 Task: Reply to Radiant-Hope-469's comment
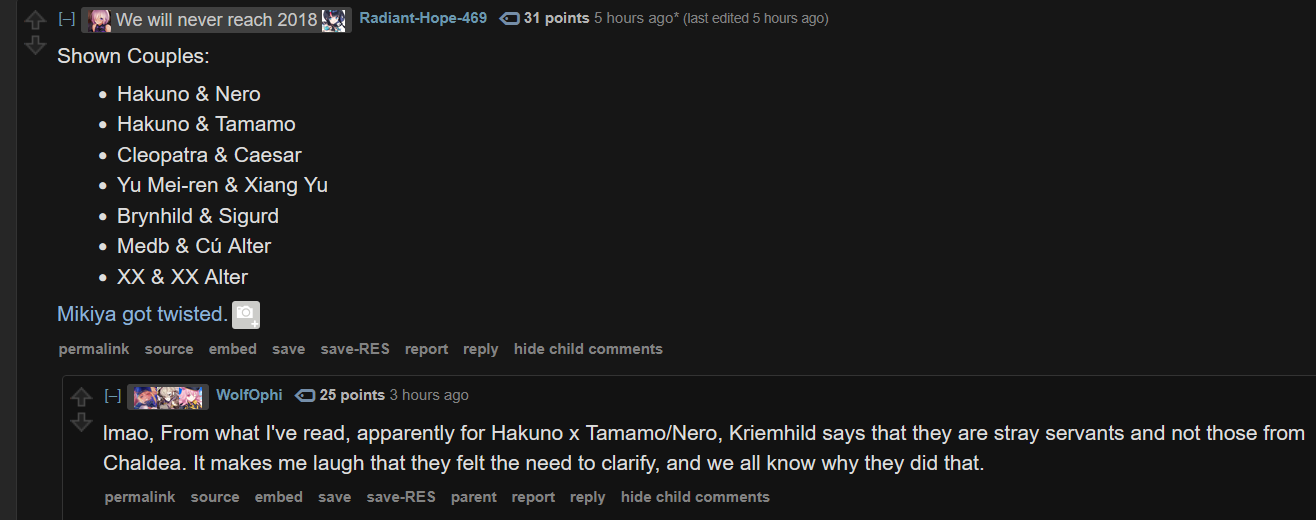point(480,349)
